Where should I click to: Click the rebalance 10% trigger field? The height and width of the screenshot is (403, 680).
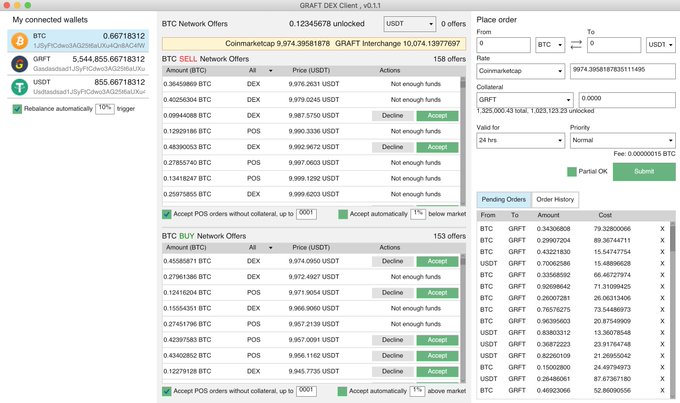pyautogui.click(x=105, y=108)
